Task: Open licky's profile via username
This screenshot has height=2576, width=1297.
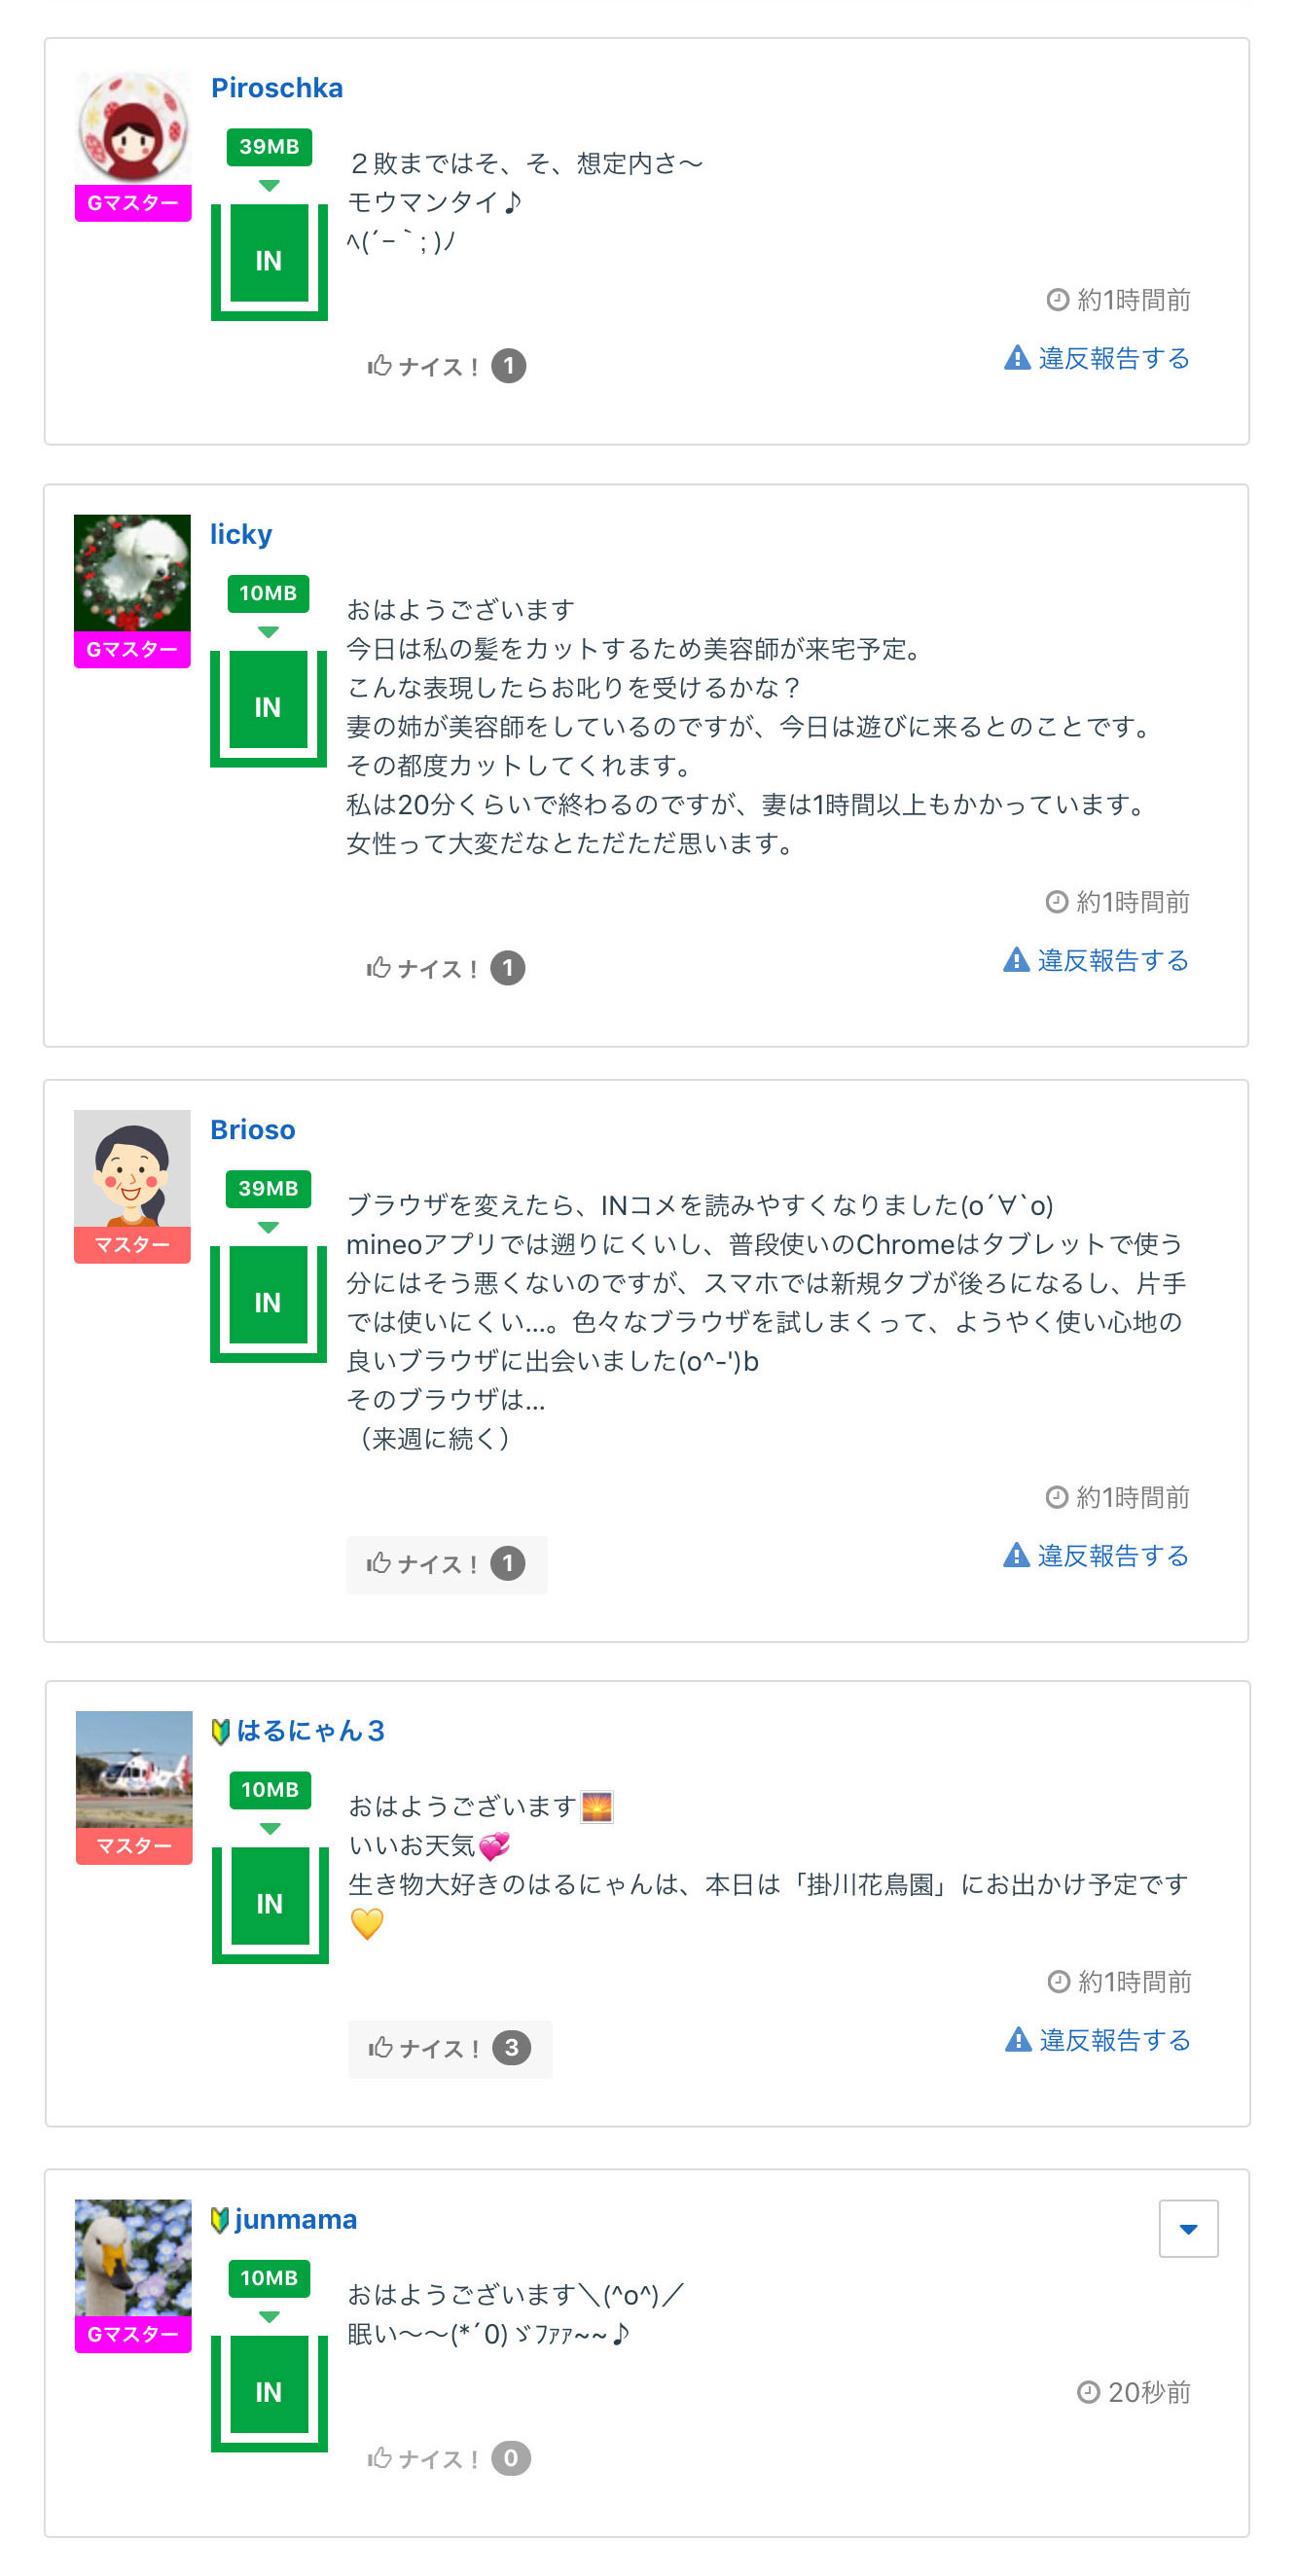Action: pyautogui.click(x=241, y=534)
